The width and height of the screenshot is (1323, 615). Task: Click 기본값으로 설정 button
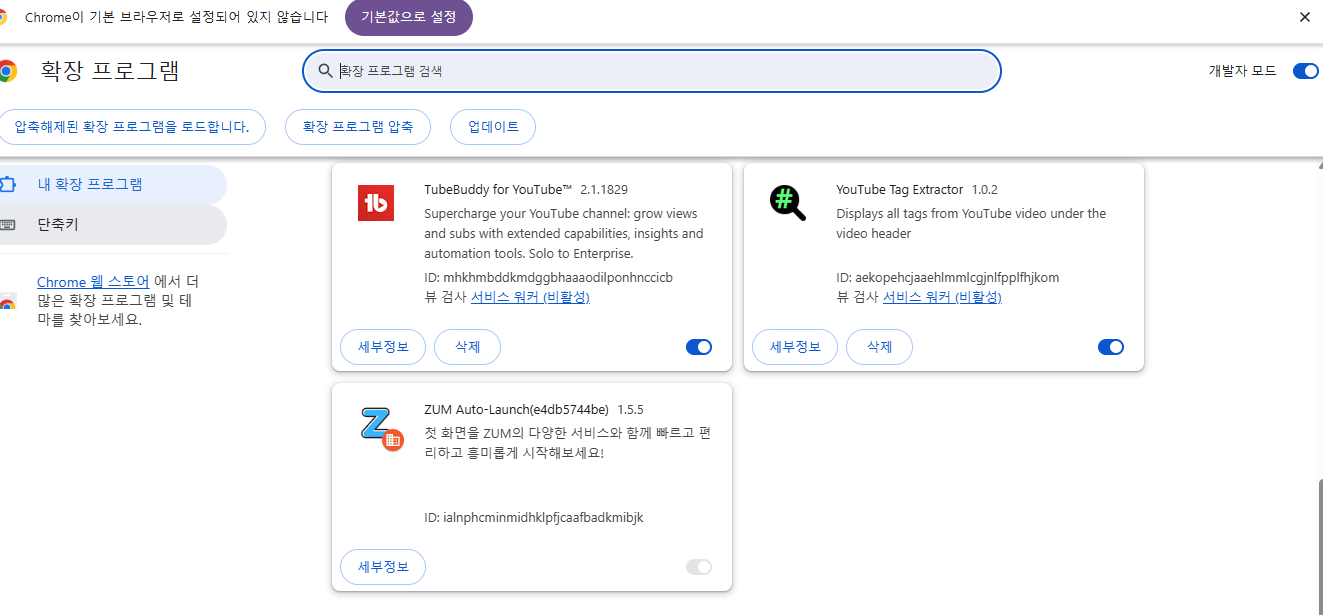point(409,17)
